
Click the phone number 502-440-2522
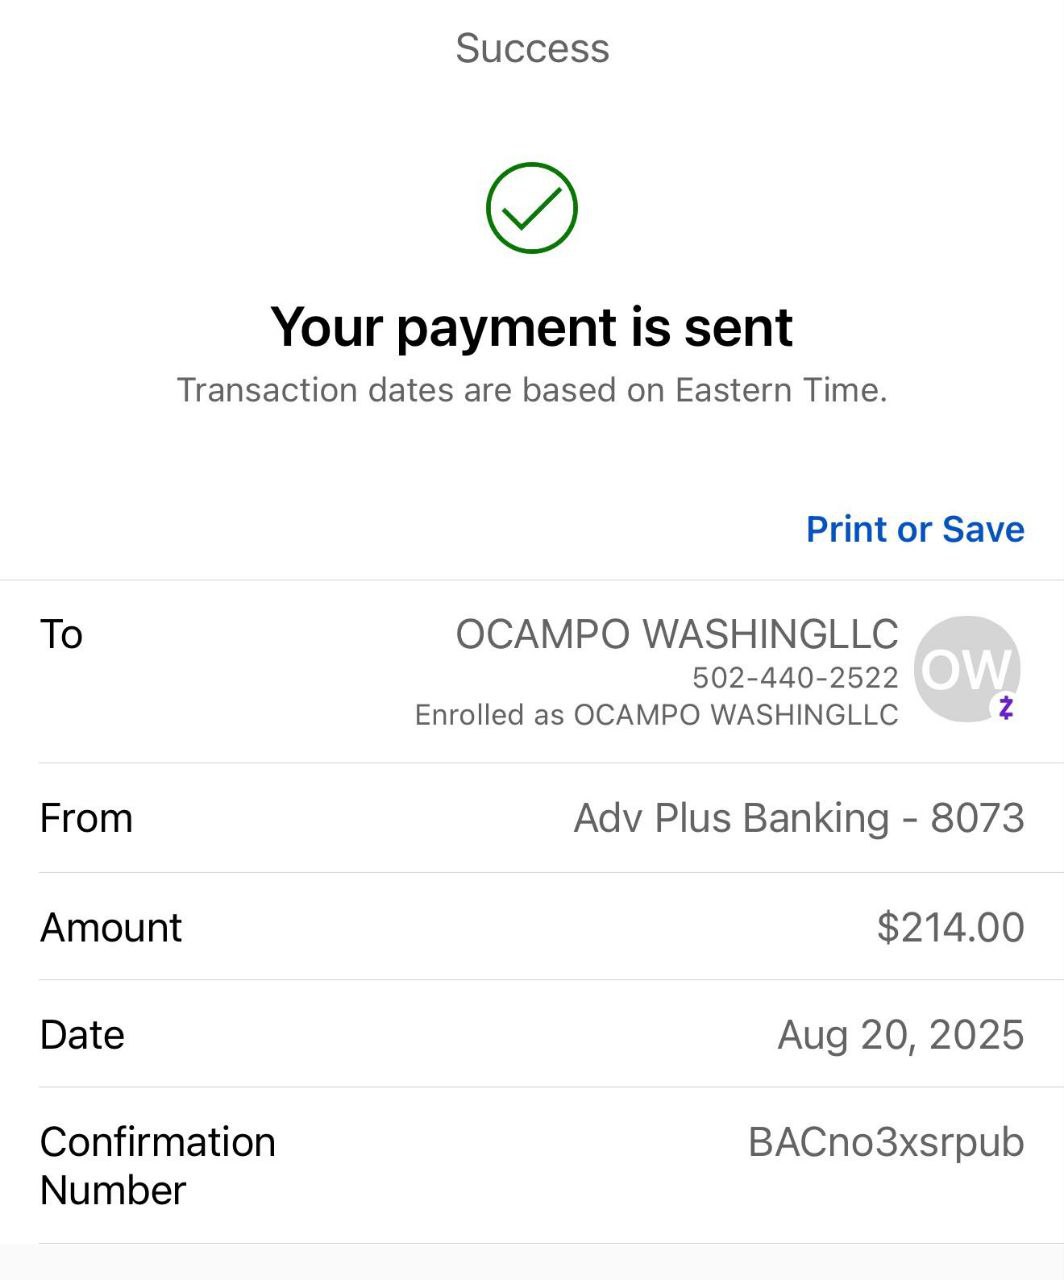click(x=795, y=678)
